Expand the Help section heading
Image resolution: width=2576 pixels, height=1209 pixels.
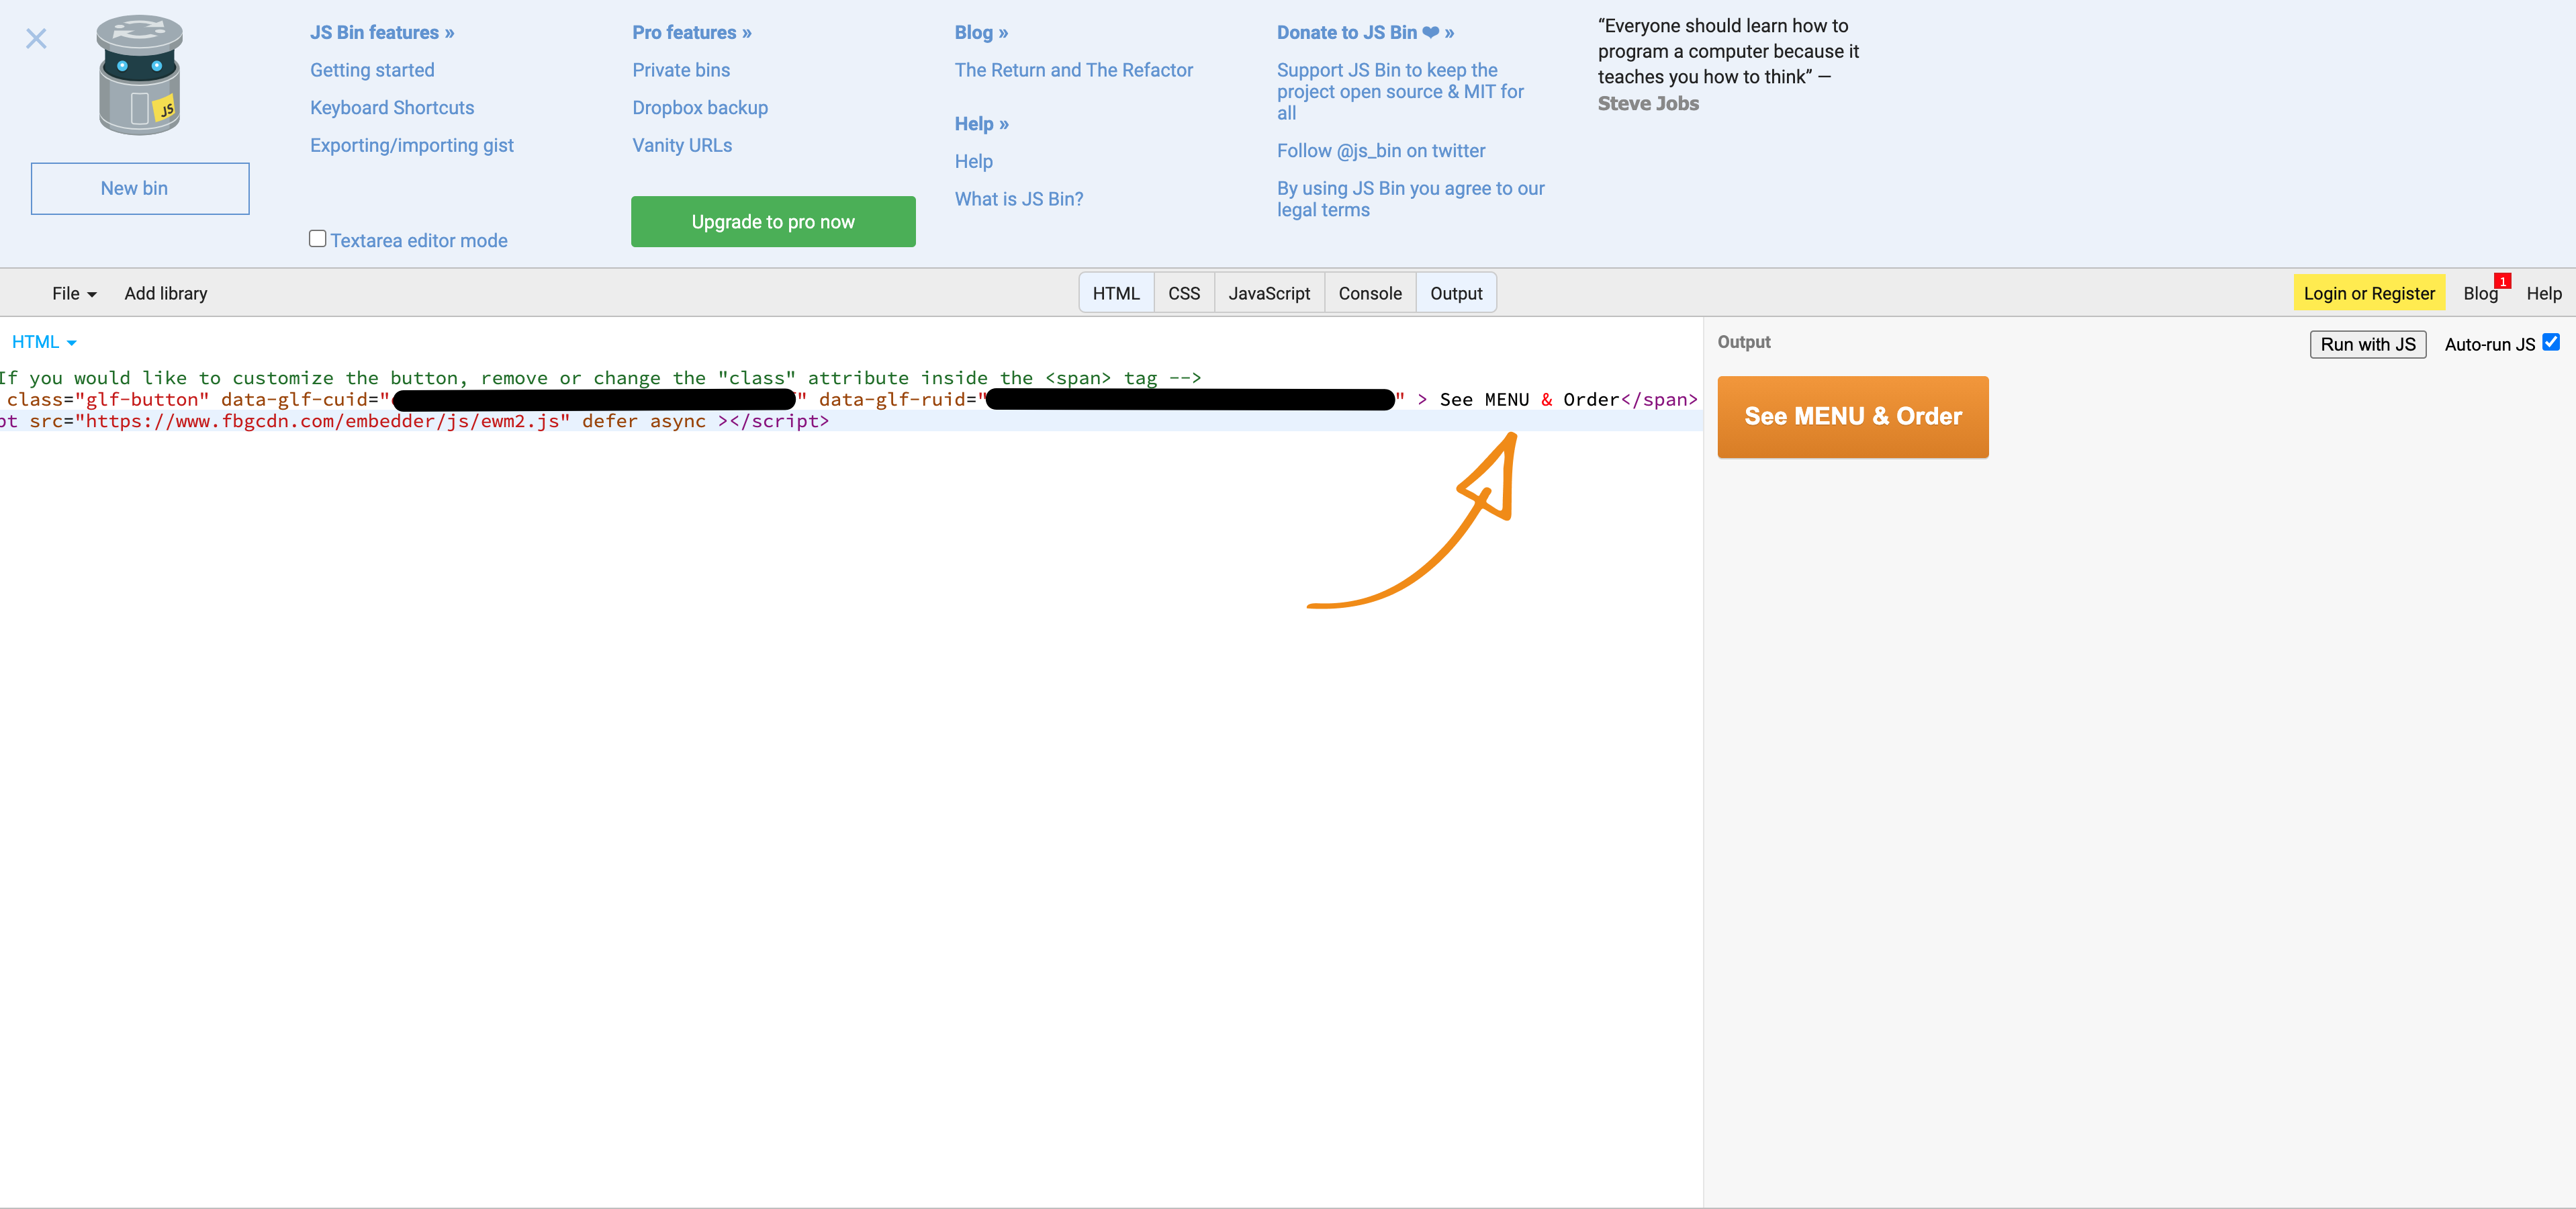(981, 123)
